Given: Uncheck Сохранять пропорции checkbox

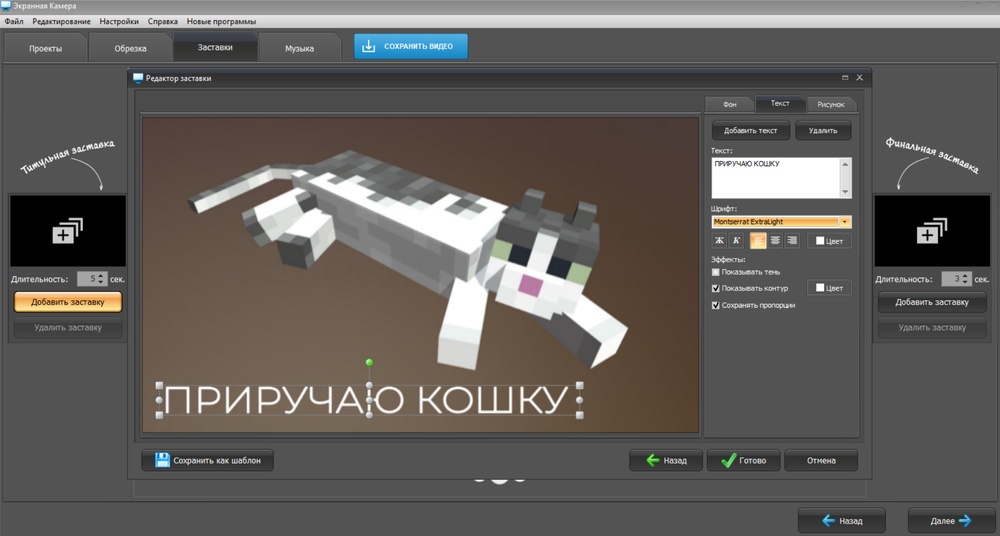Looking at the screenshot, I should pos(716,305).
